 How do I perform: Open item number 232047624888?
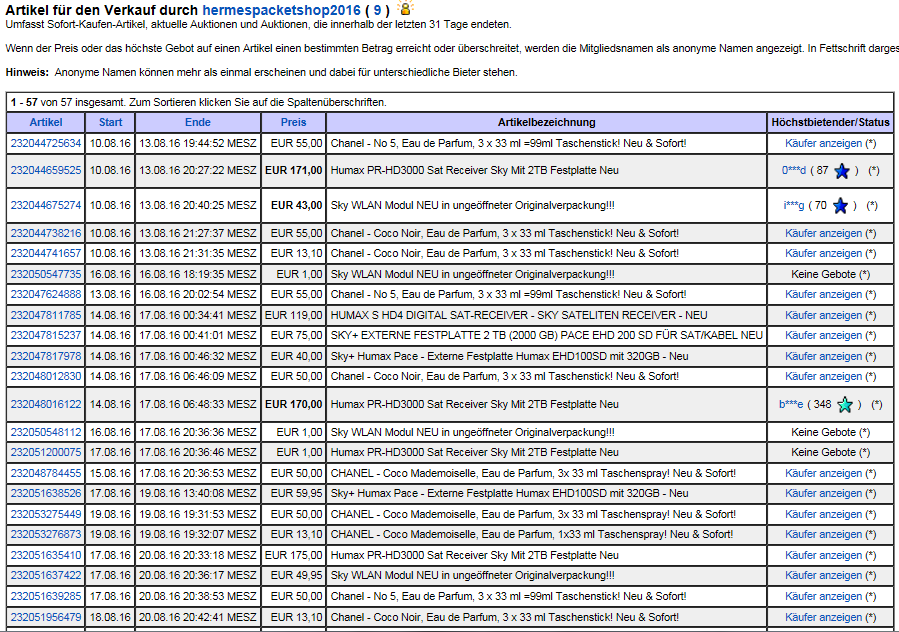(46, 294)
